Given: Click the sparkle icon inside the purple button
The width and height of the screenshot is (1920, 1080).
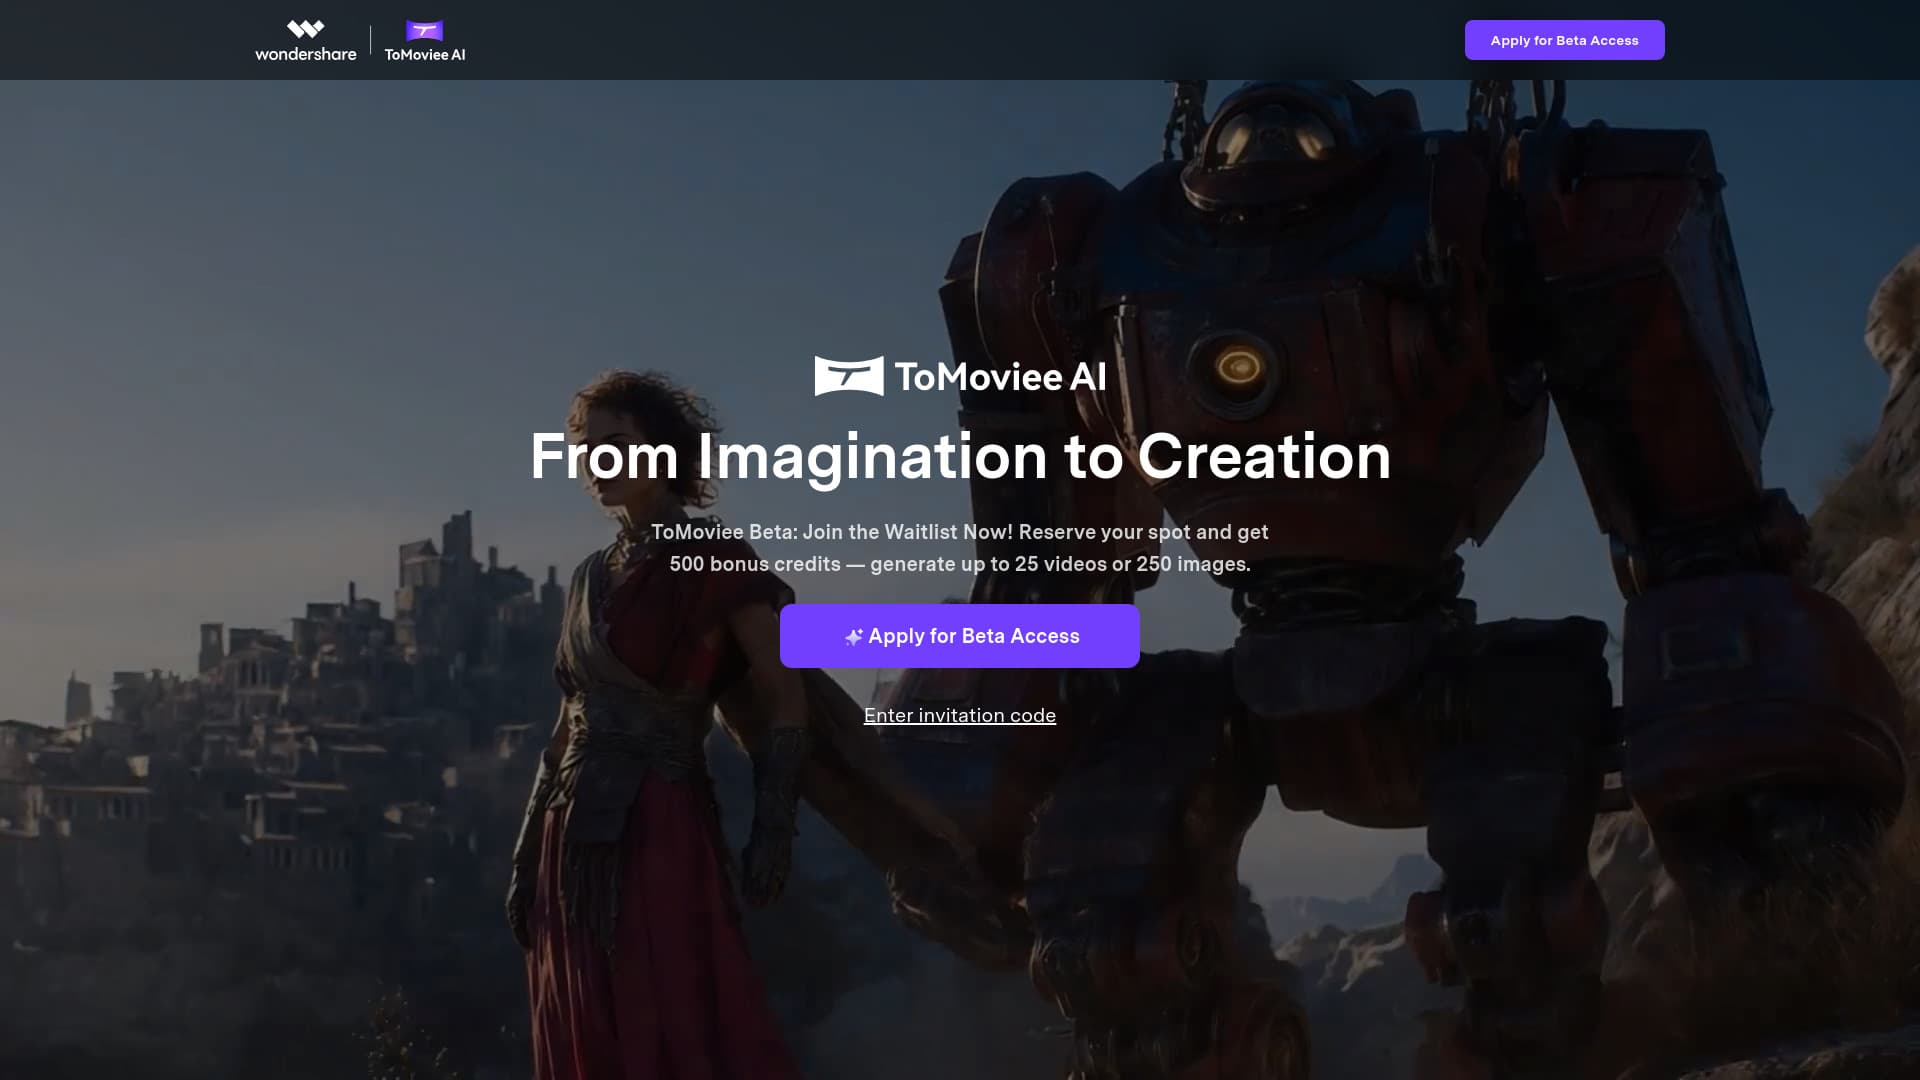Looking at the screenshot, I should tap(853, 635).
